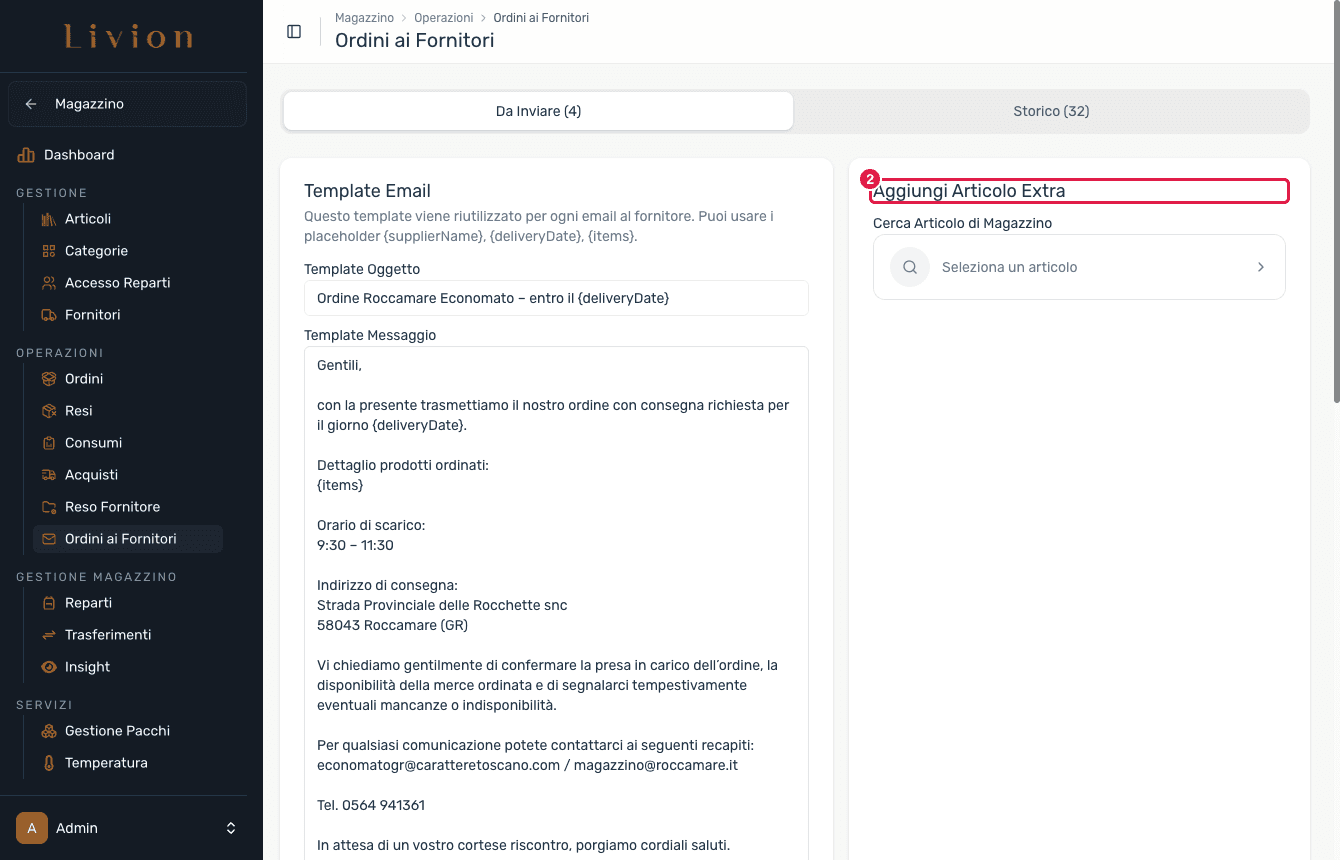The image size is (1340, 860).
Task: Toggle the sidebar panel icon
Action: (294, 31)
